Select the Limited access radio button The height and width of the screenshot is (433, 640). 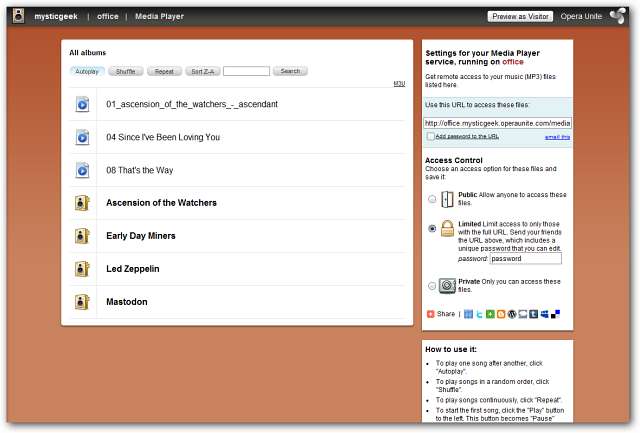click(x=432, y=229)
